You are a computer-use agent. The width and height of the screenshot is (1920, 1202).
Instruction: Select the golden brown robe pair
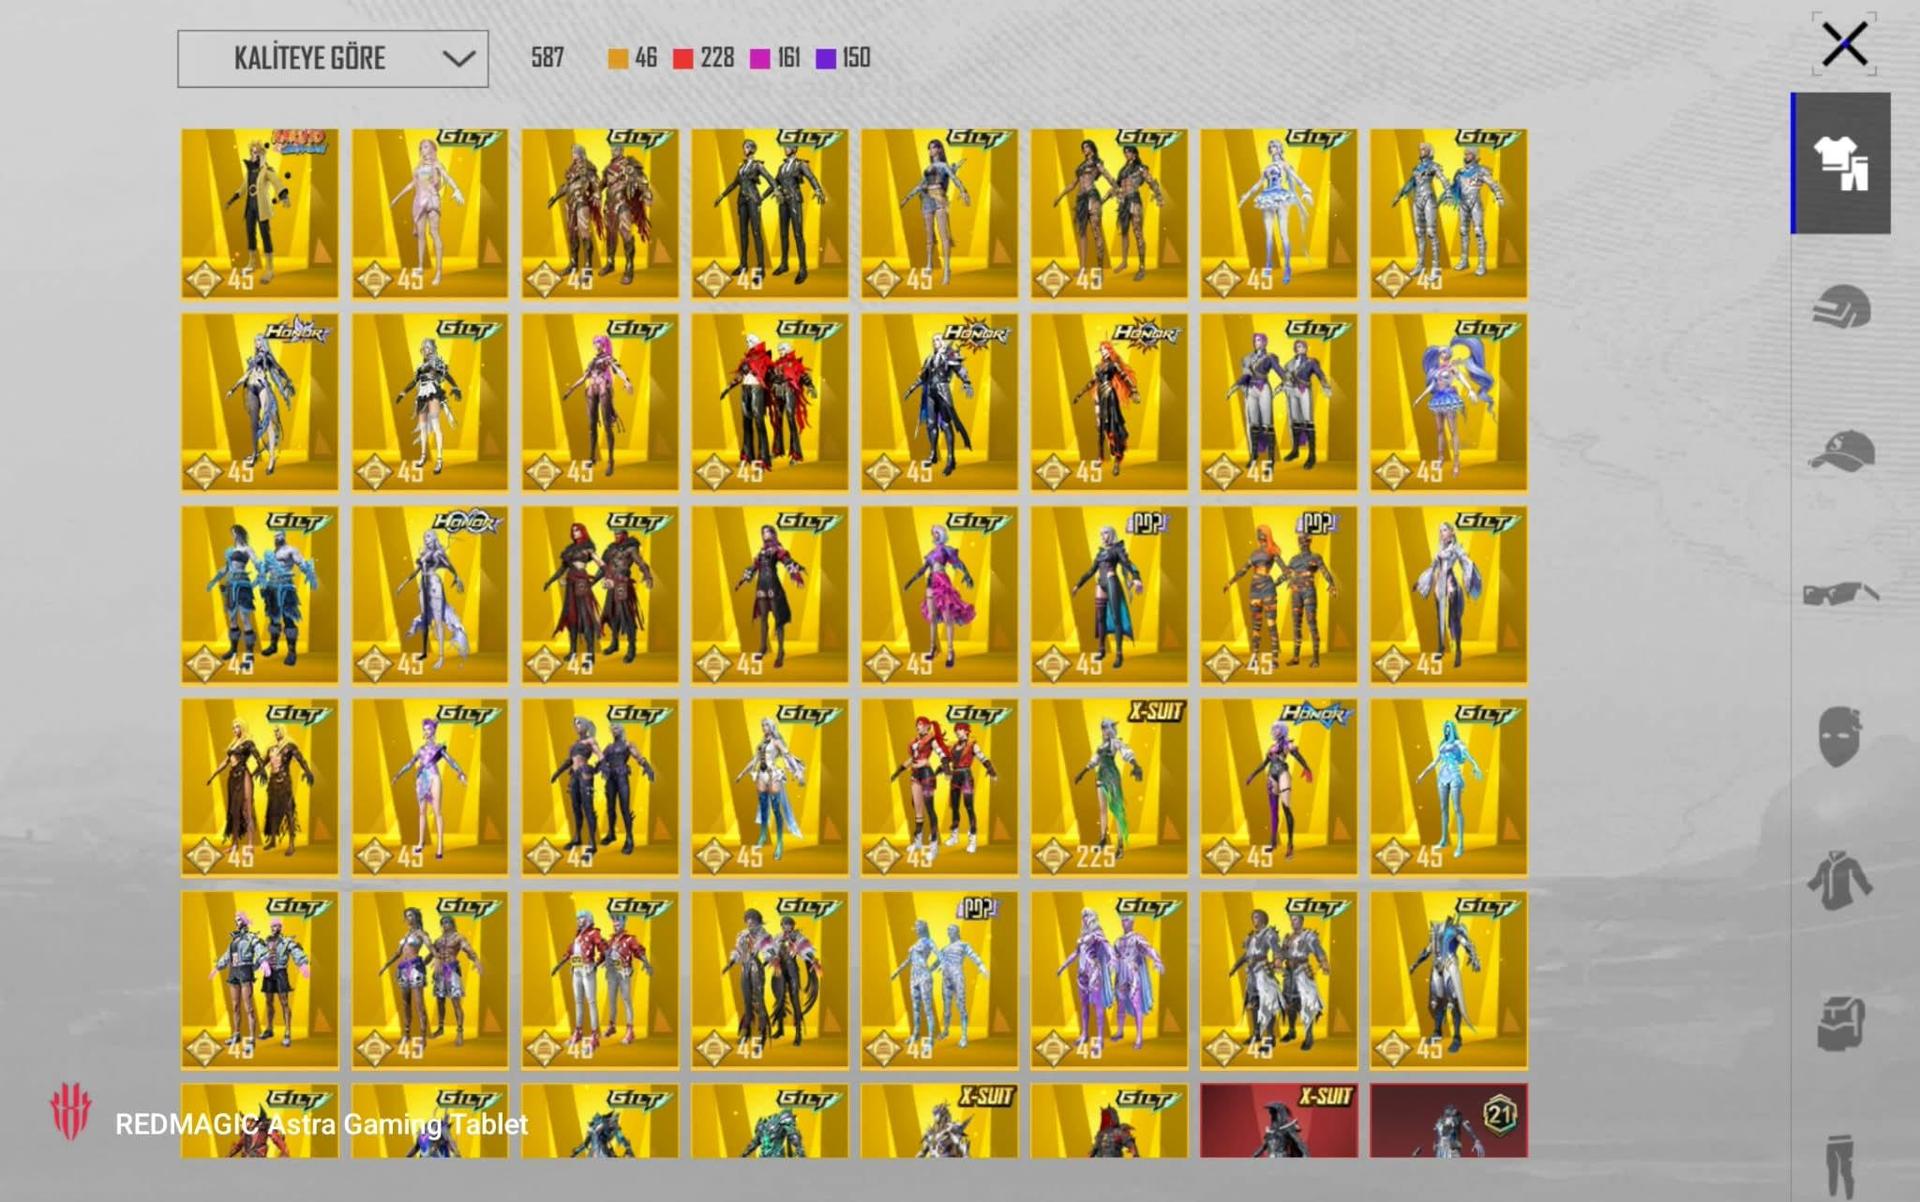click(x=260, y=787)
